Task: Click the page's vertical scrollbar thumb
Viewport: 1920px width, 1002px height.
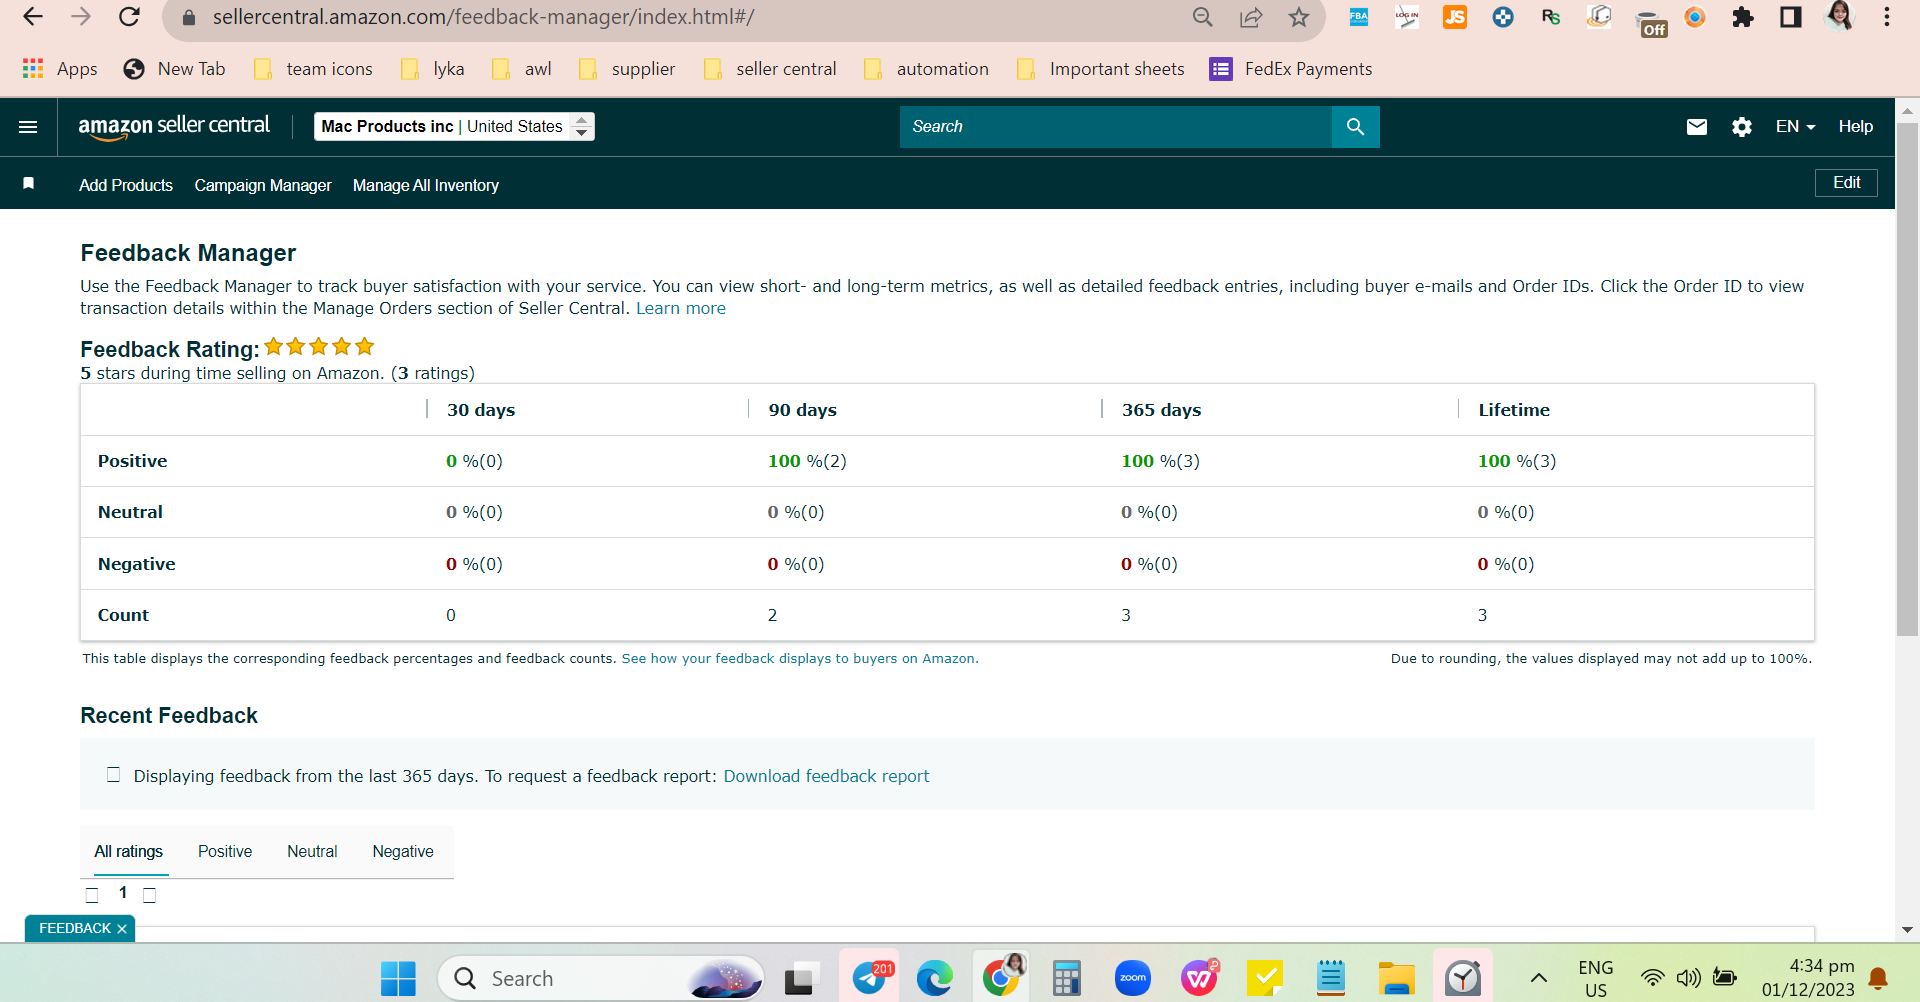Action: [x=1907, y=379]
